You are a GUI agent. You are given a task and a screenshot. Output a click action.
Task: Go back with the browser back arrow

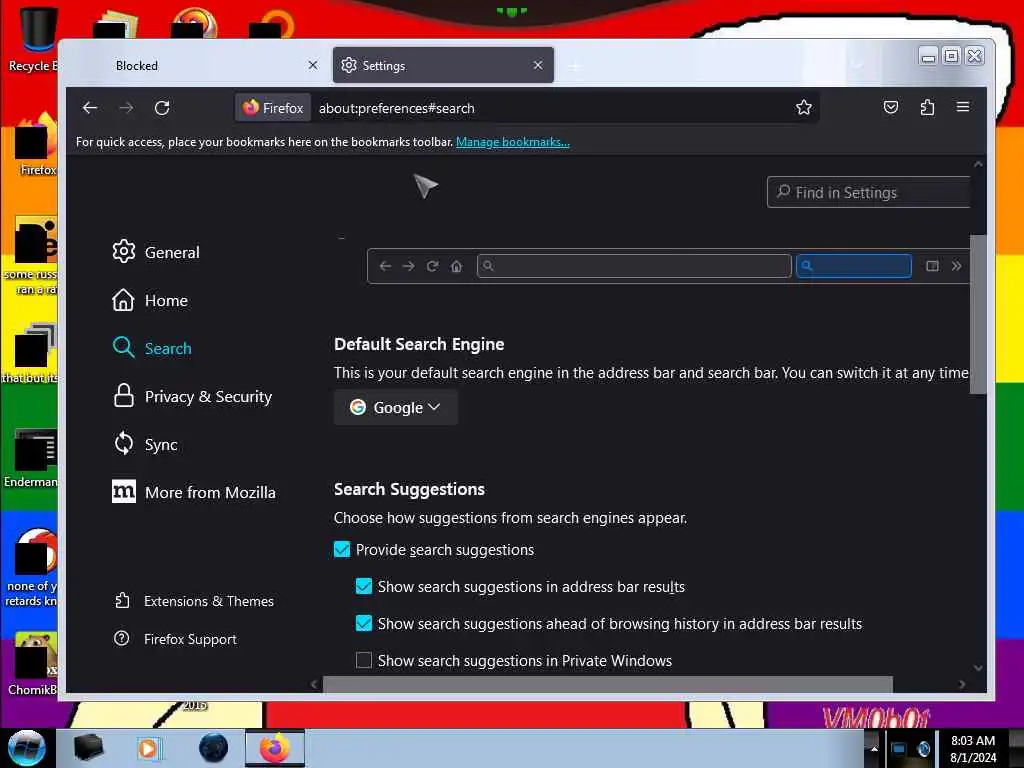click(90, 108)
